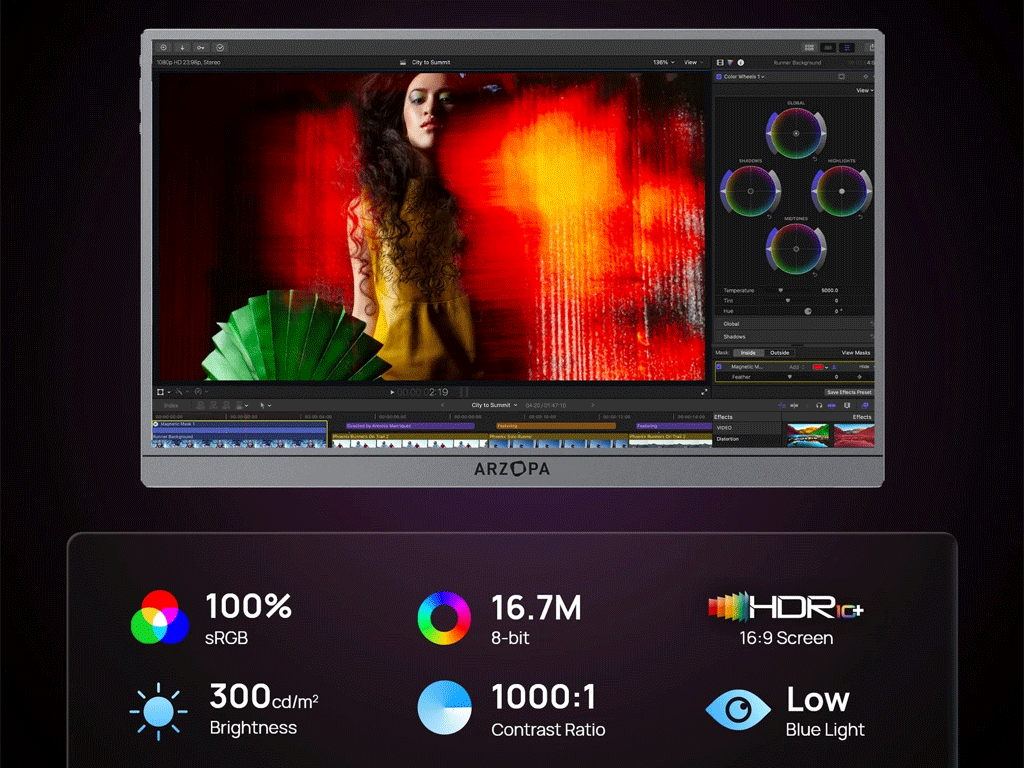This screenshot has height=768, width=1024.
Task: Click the View Masks button
Action: 856,353
